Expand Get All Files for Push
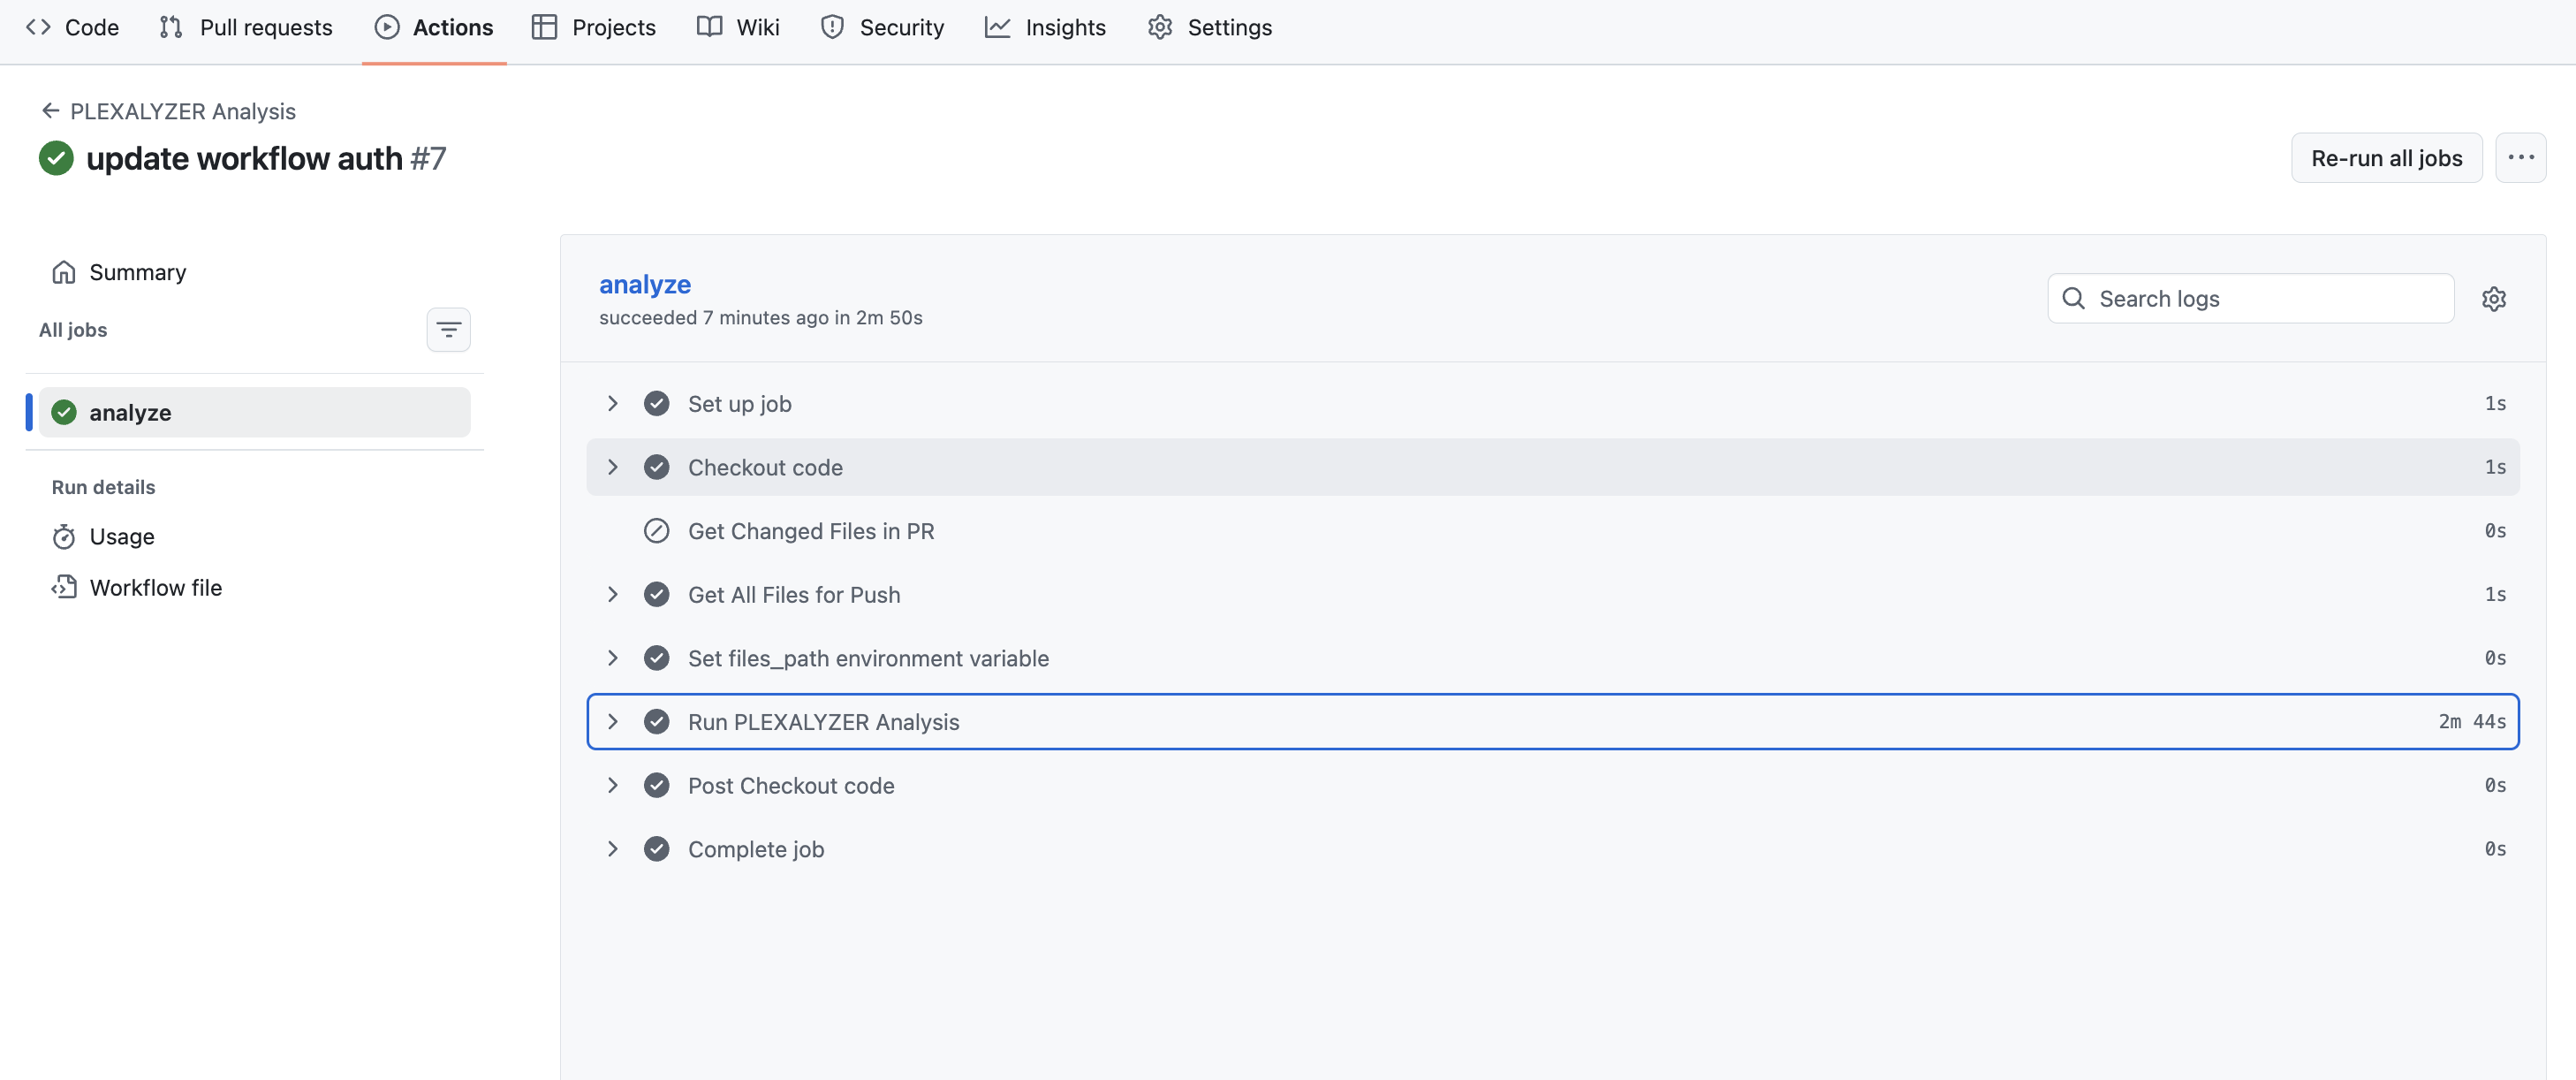This screenshot has width=2576, height=1080. [x=613, y=595]
